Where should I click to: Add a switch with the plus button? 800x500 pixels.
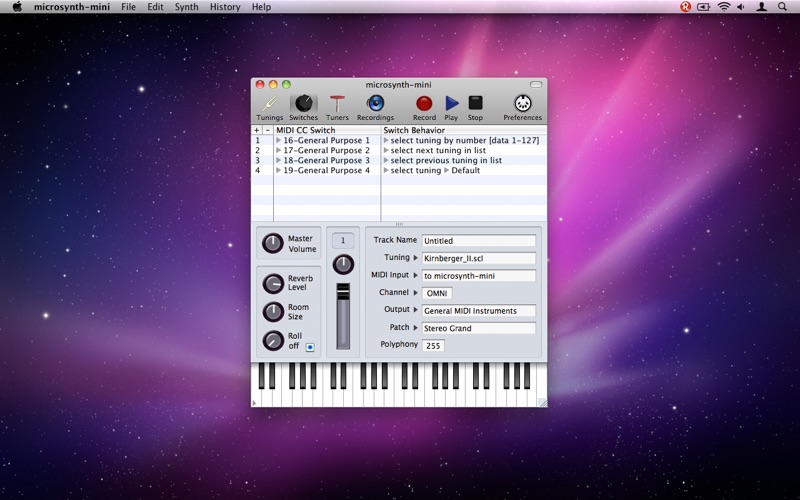point(257,130)
